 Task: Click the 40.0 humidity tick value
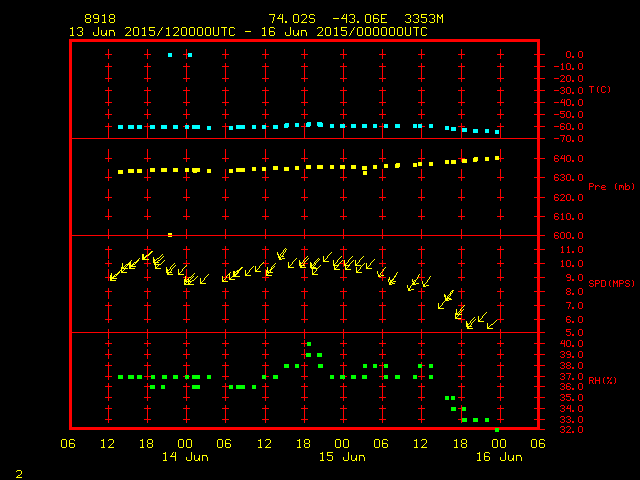point(571,344)
